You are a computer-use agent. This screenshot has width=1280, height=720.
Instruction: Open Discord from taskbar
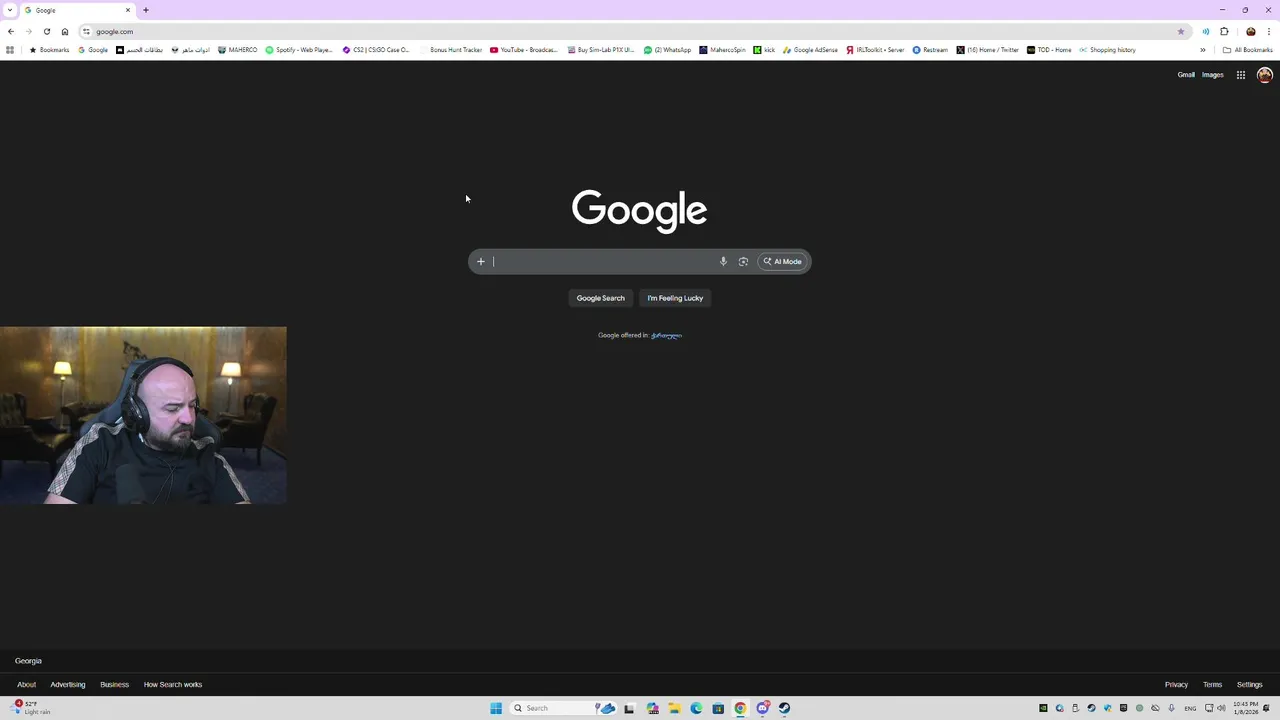tap(763, 708)
